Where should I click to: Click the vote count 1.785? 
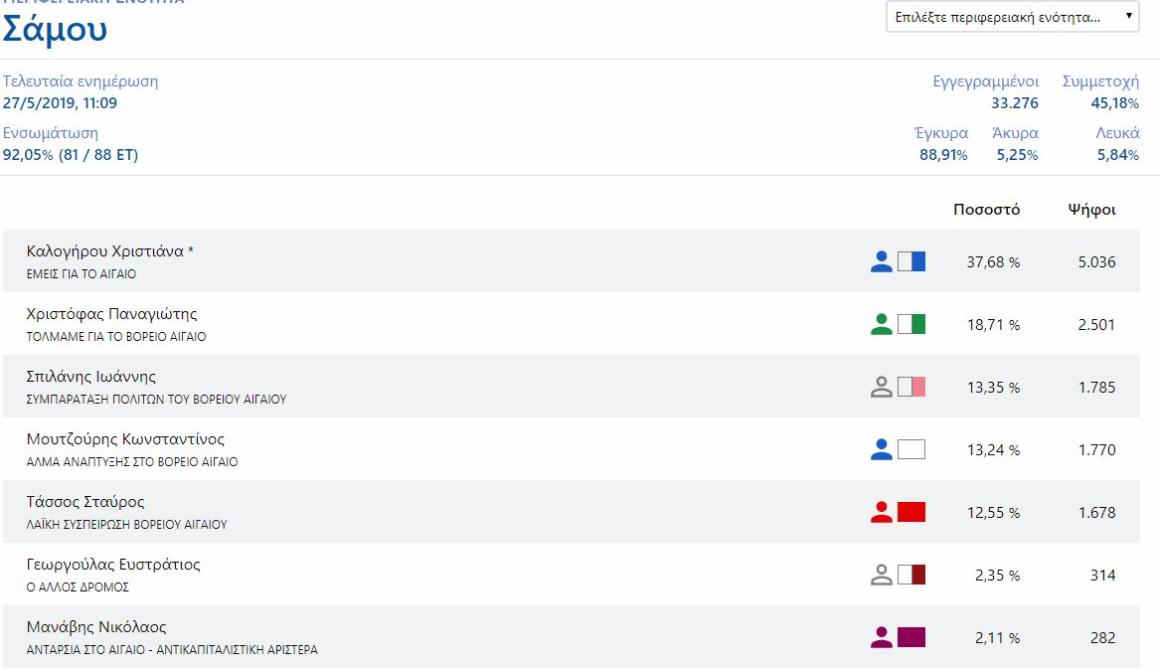point(1096,388)
